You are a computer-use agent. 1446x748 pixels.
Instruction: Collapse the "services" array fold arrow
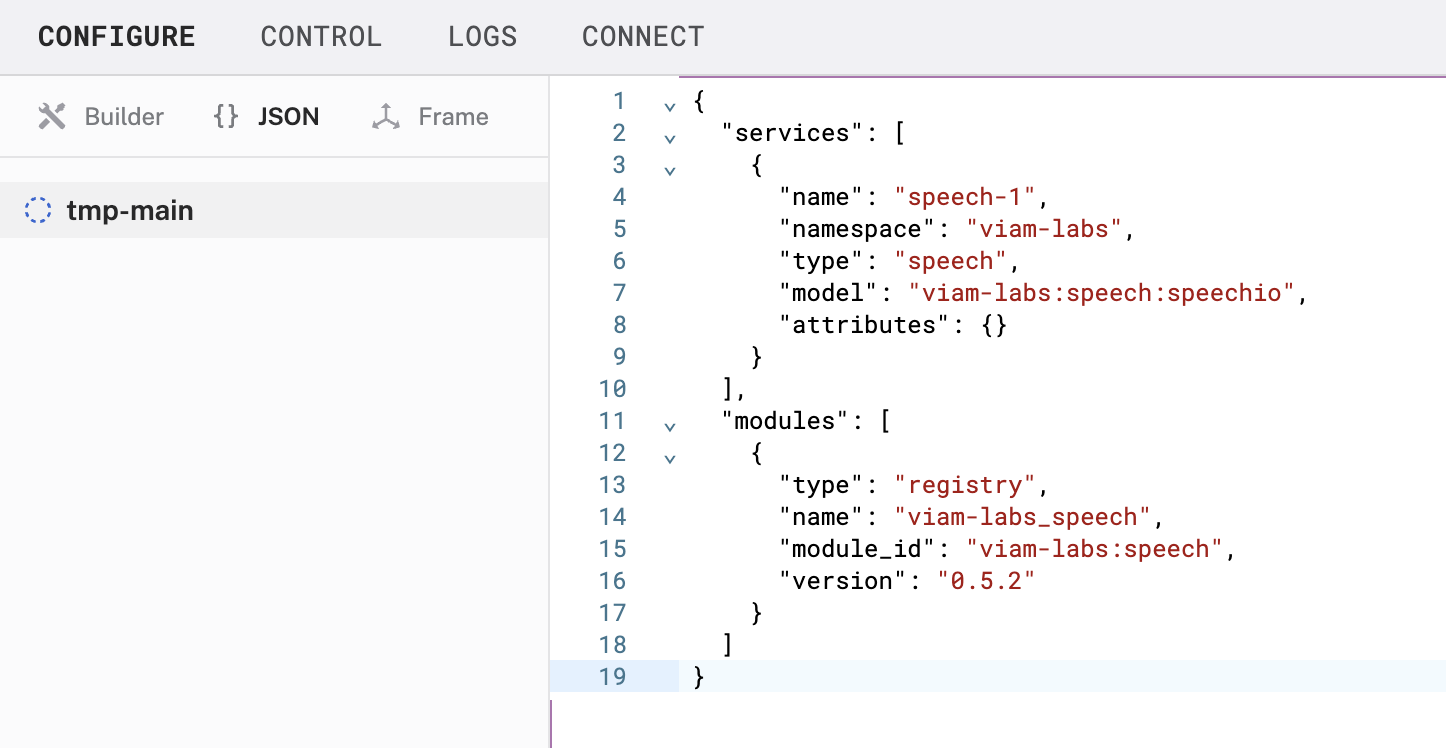click(669, 136)
